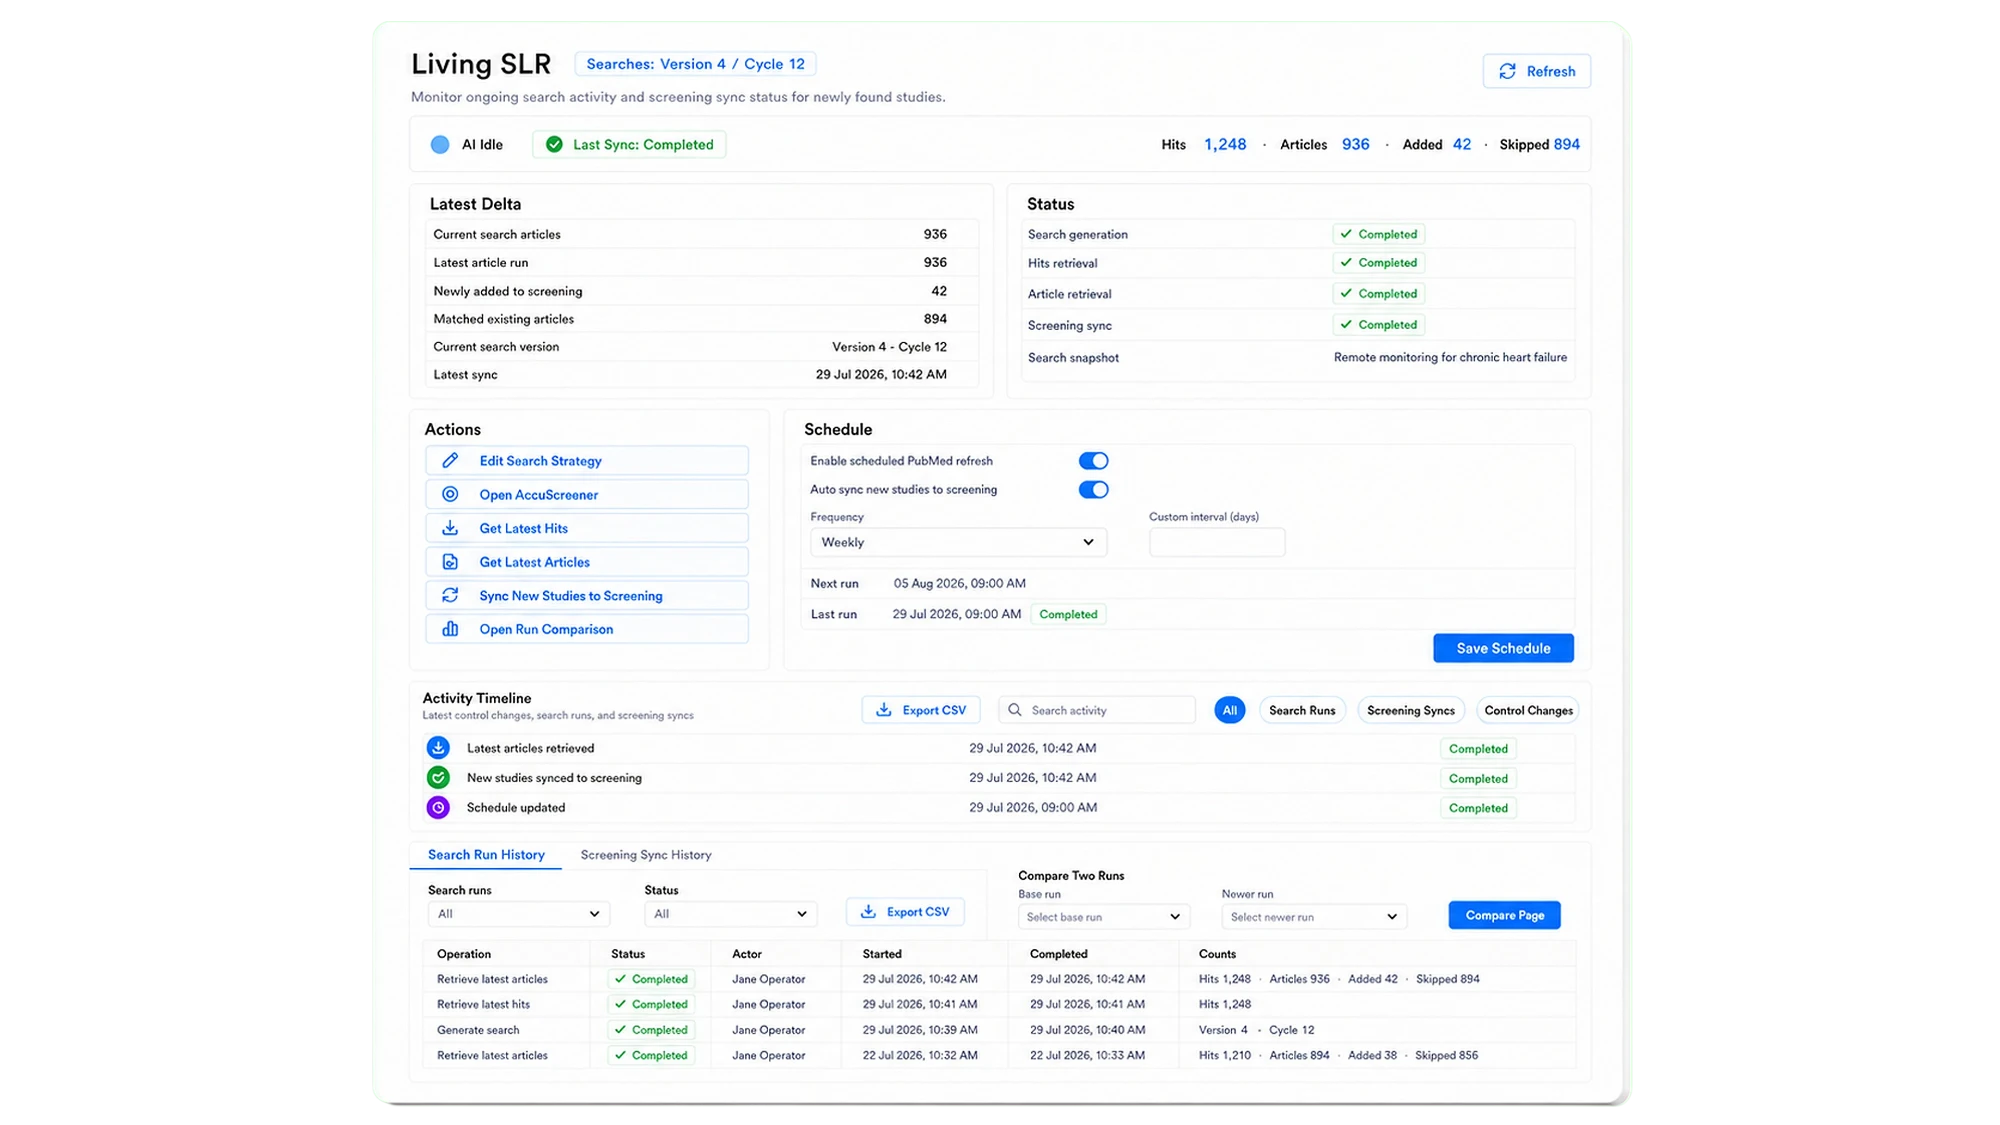Open the Select base run dropdown
Image resolution: width=2000 pixels, height=1125 pixels.
[1104, 917]
